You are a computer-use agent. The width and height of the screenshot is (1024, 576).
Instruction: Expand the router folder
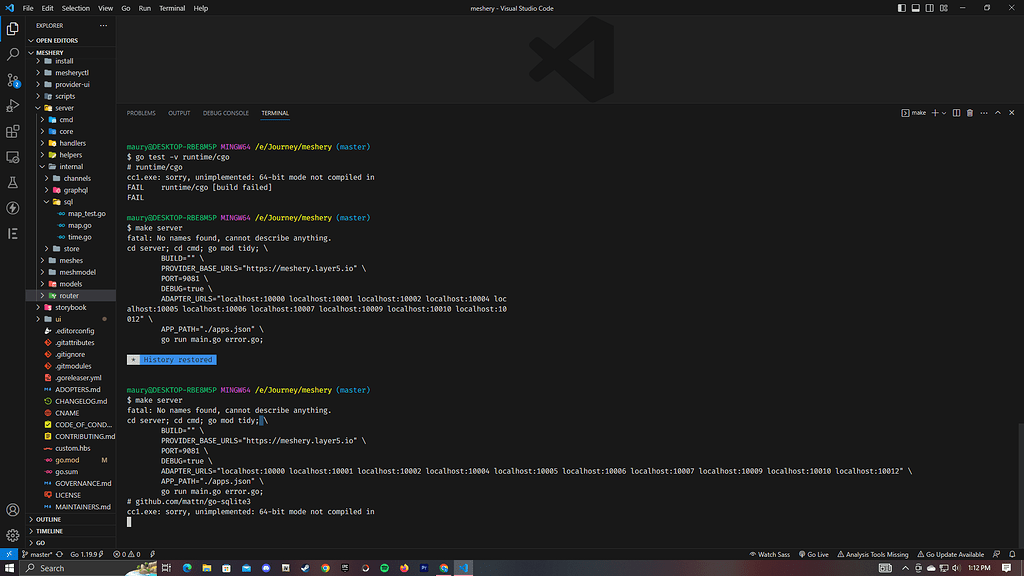[71, 296]
